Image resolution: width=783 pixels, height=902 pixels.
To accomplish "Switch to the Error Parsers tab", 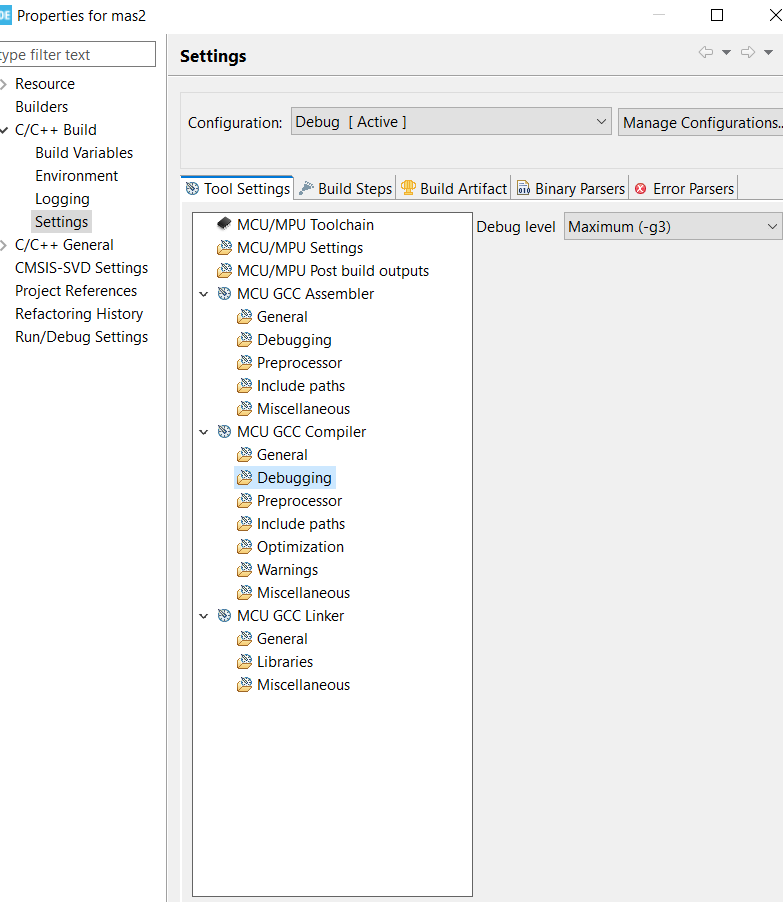I will 684,188.
